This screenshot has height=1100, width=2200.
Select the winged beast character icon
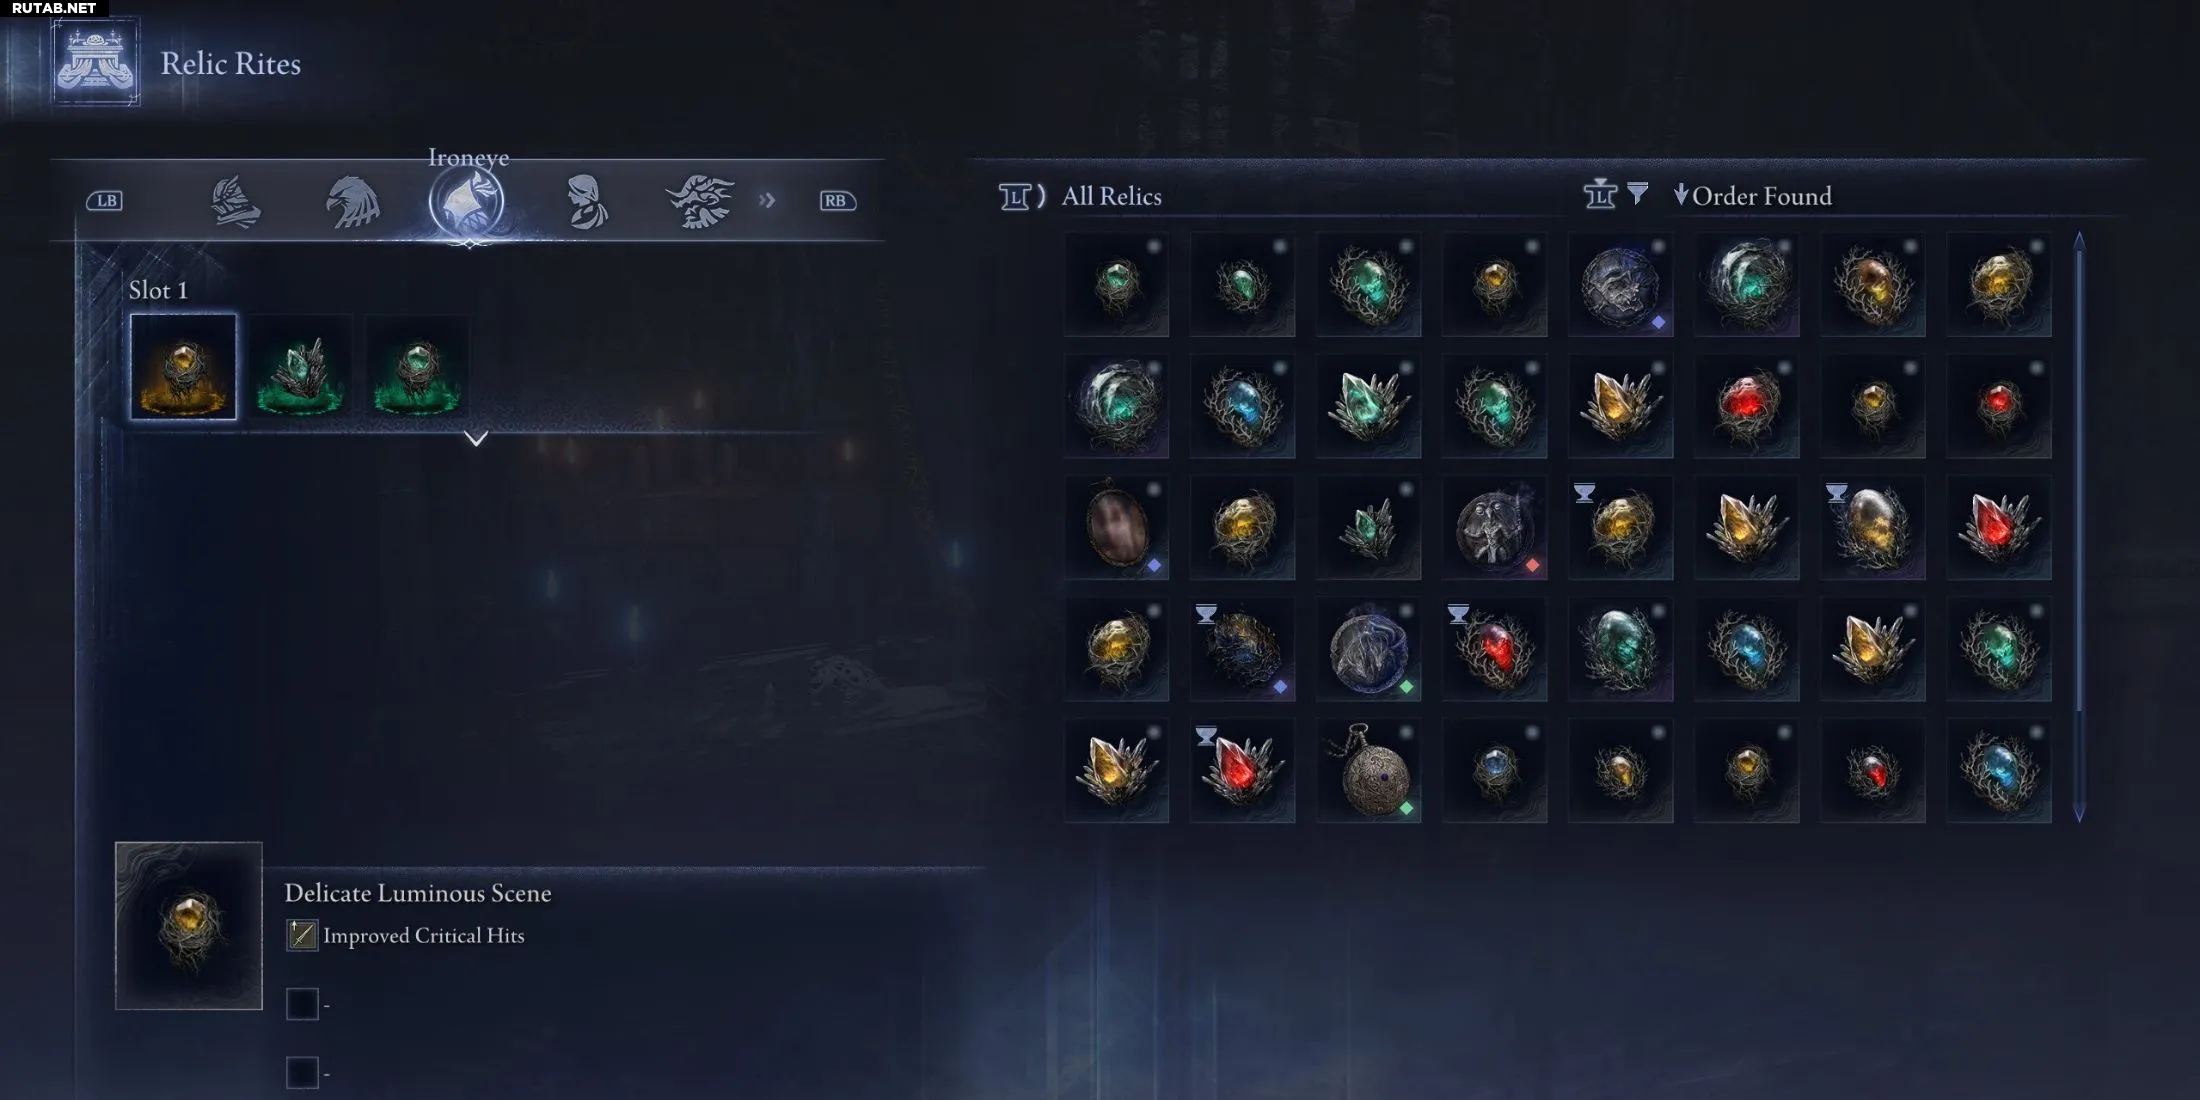pyautogui.click(x=700, y=201)
